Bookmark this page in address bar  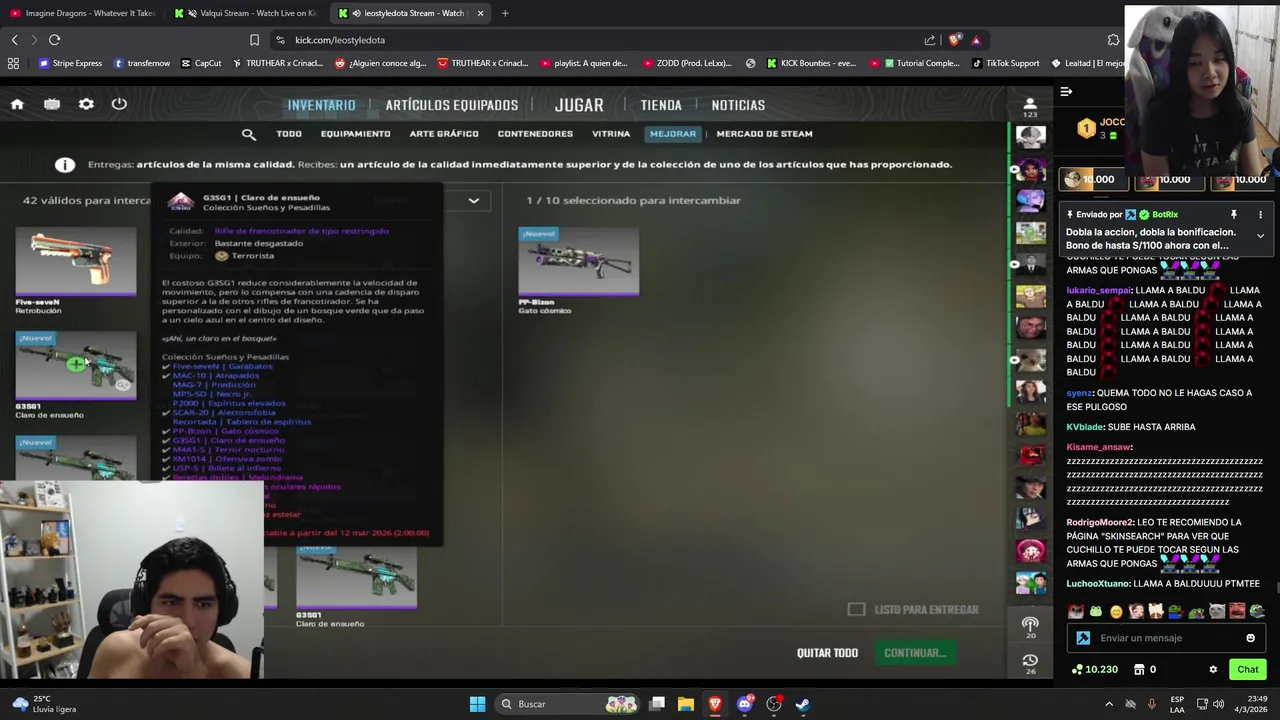(x=254, y=40)
